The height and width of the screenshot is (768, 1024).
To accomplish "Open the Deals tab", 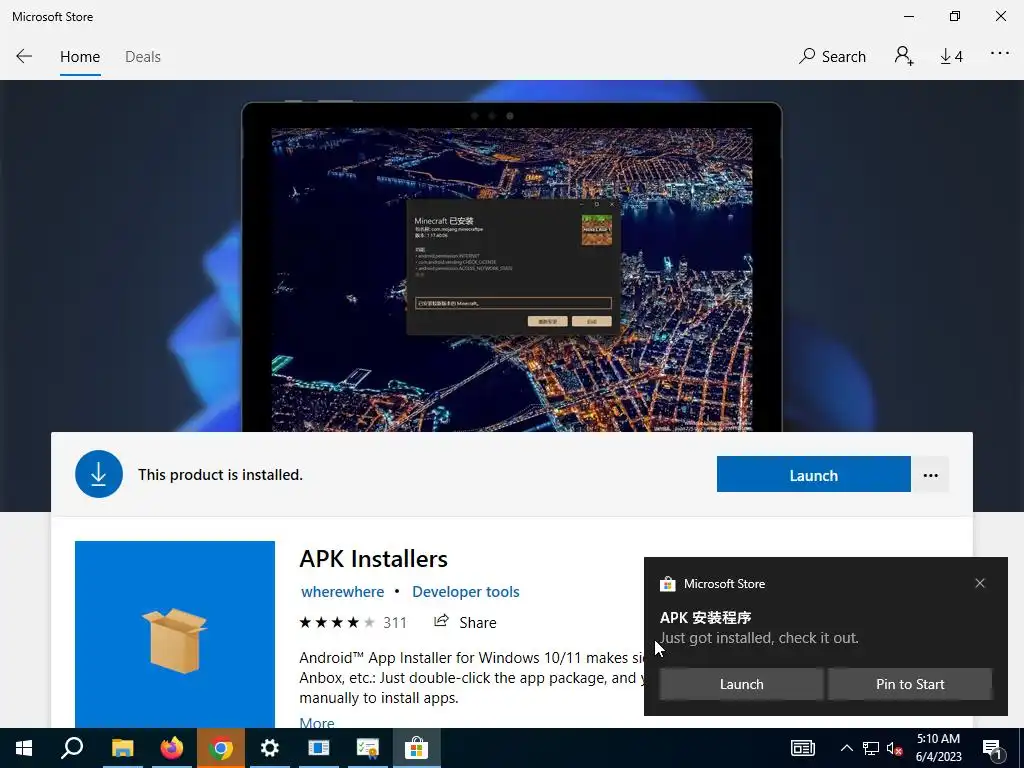I will click(x=142, y=57).
